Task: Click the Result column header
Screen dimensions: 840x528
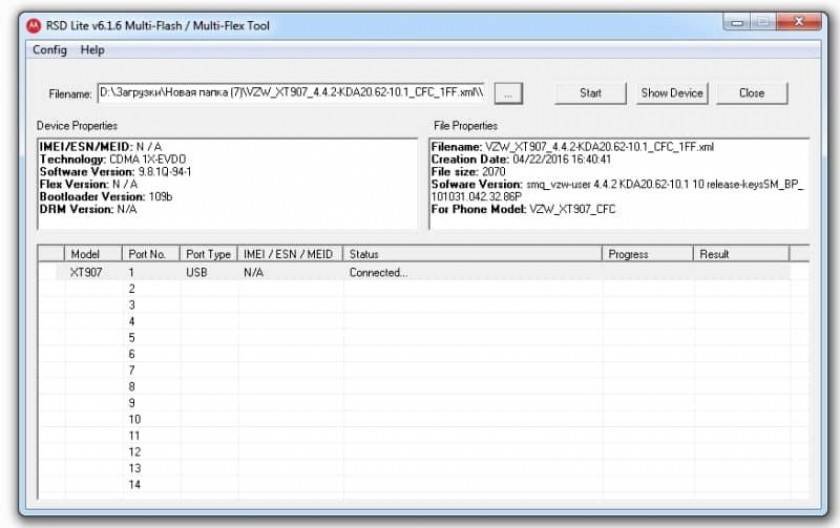Action: [x=740, y=254]
